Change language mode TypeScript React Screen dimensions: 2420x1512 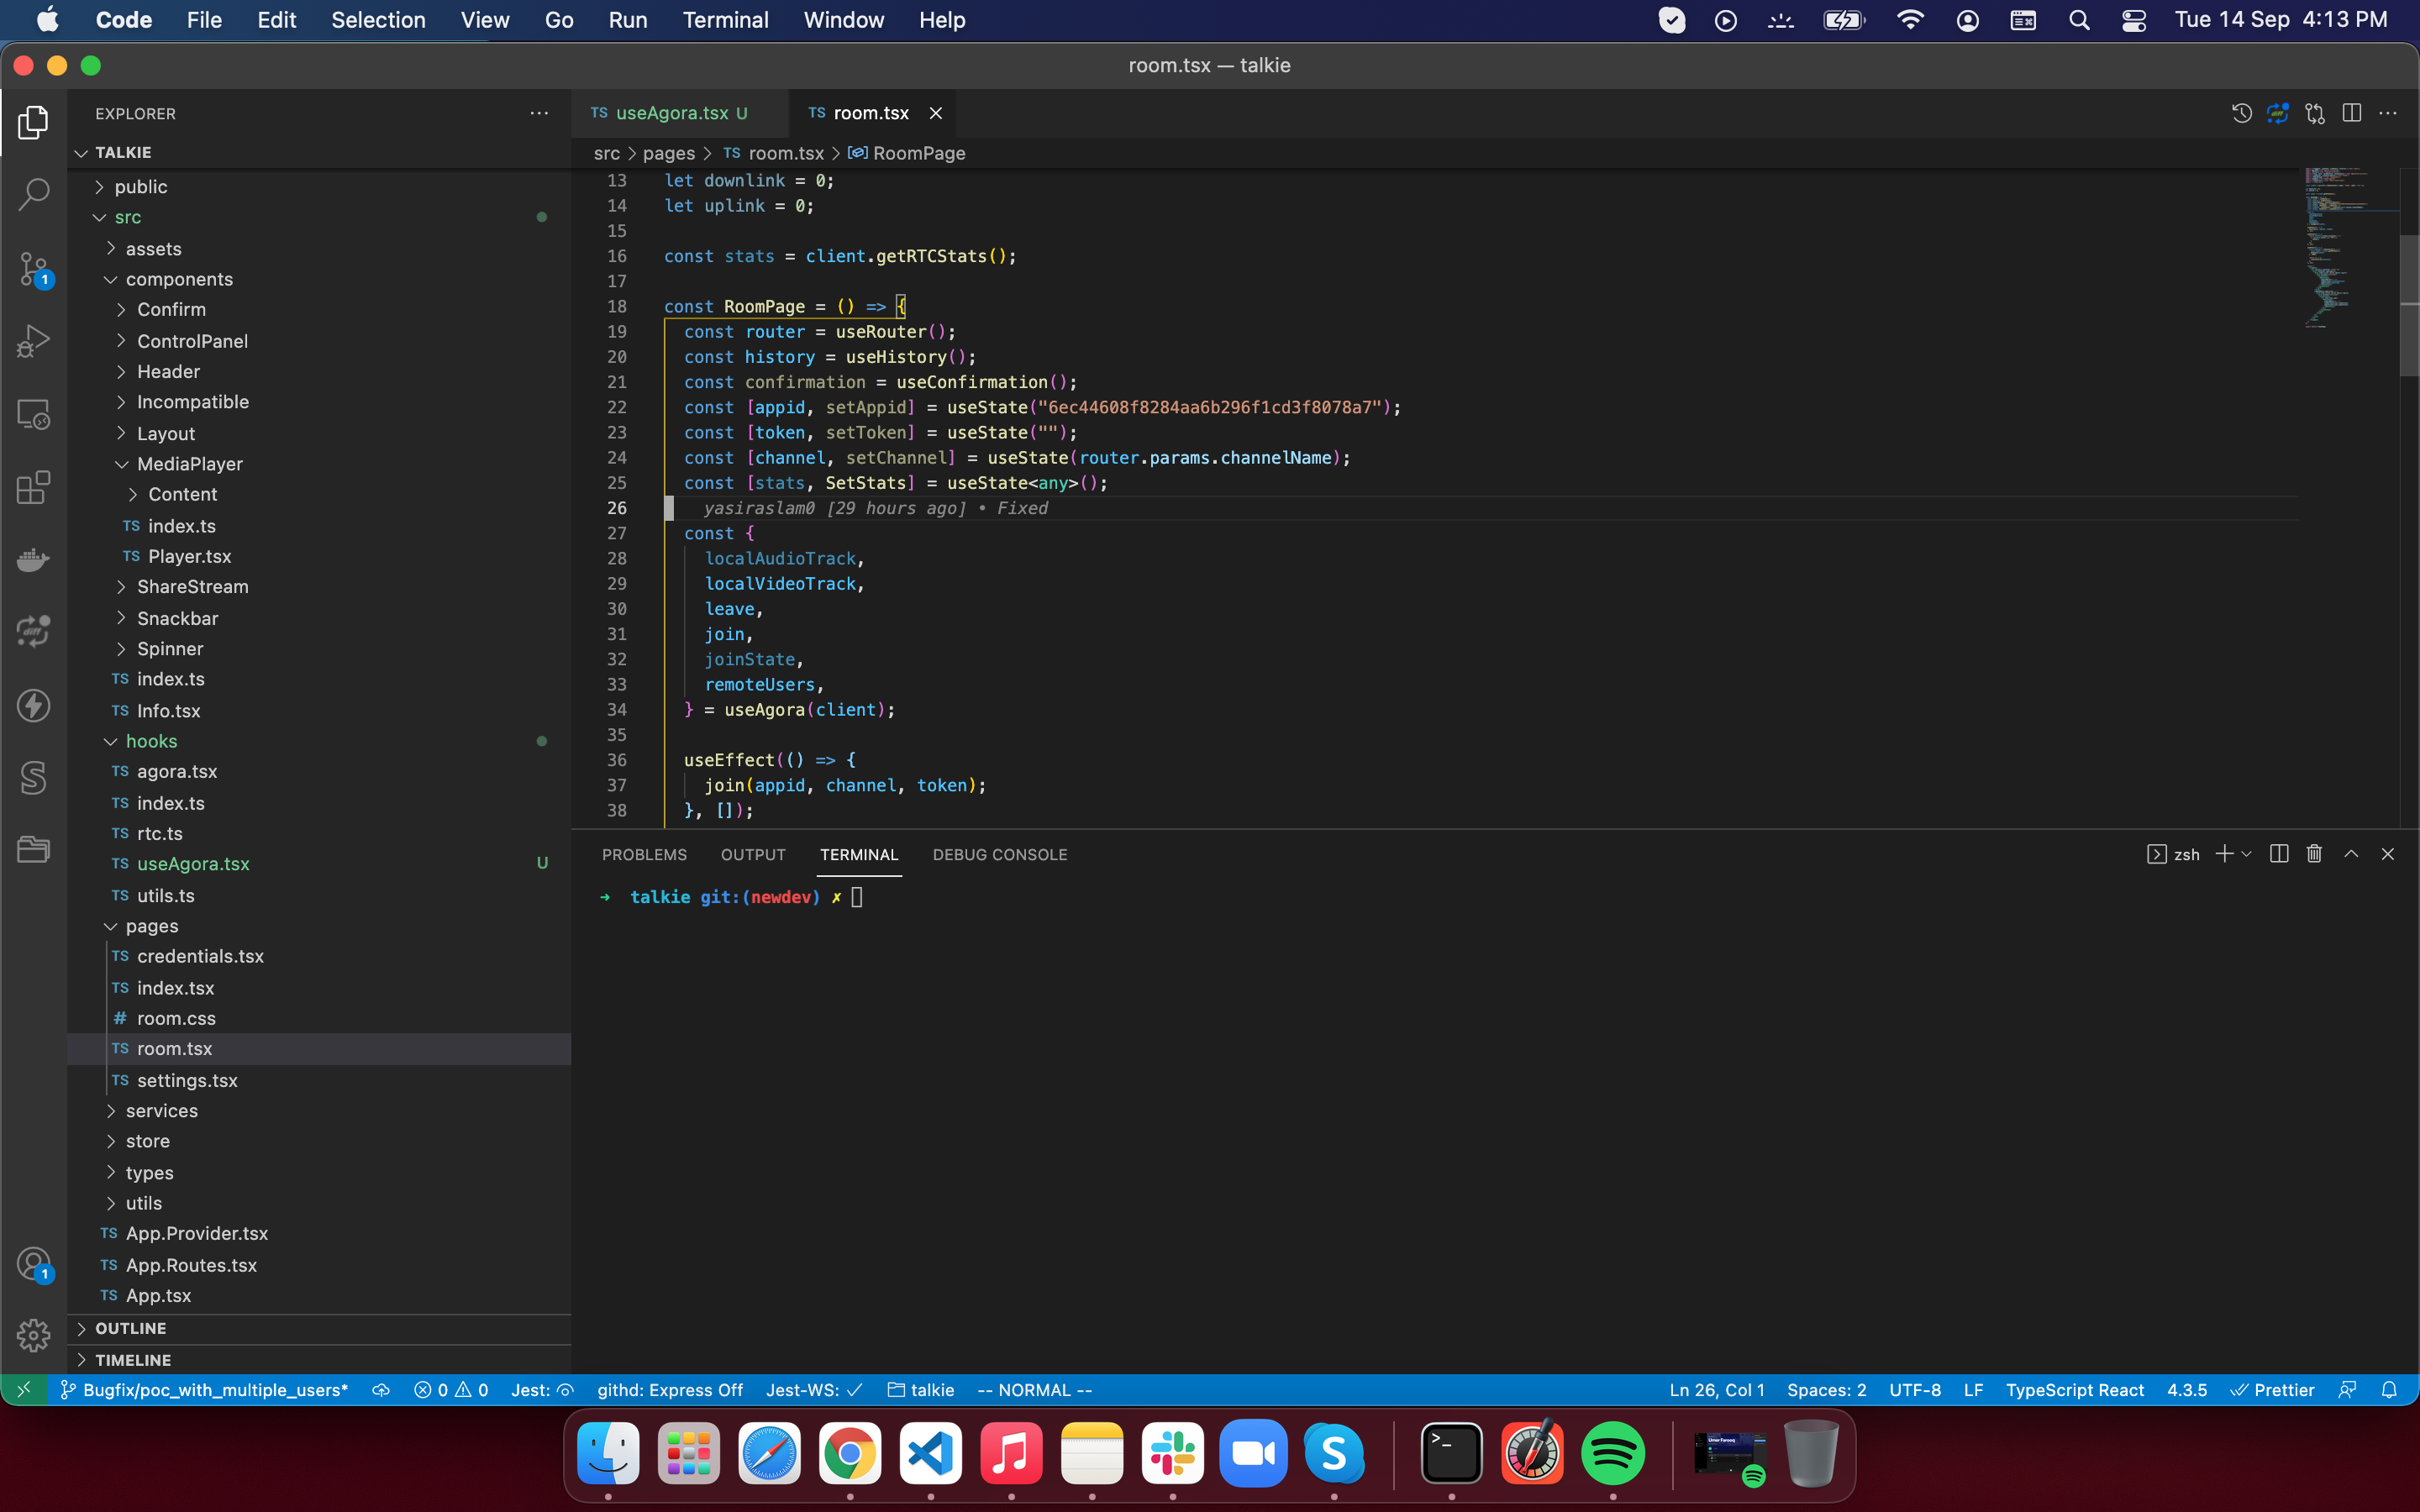(2075, 1390)
